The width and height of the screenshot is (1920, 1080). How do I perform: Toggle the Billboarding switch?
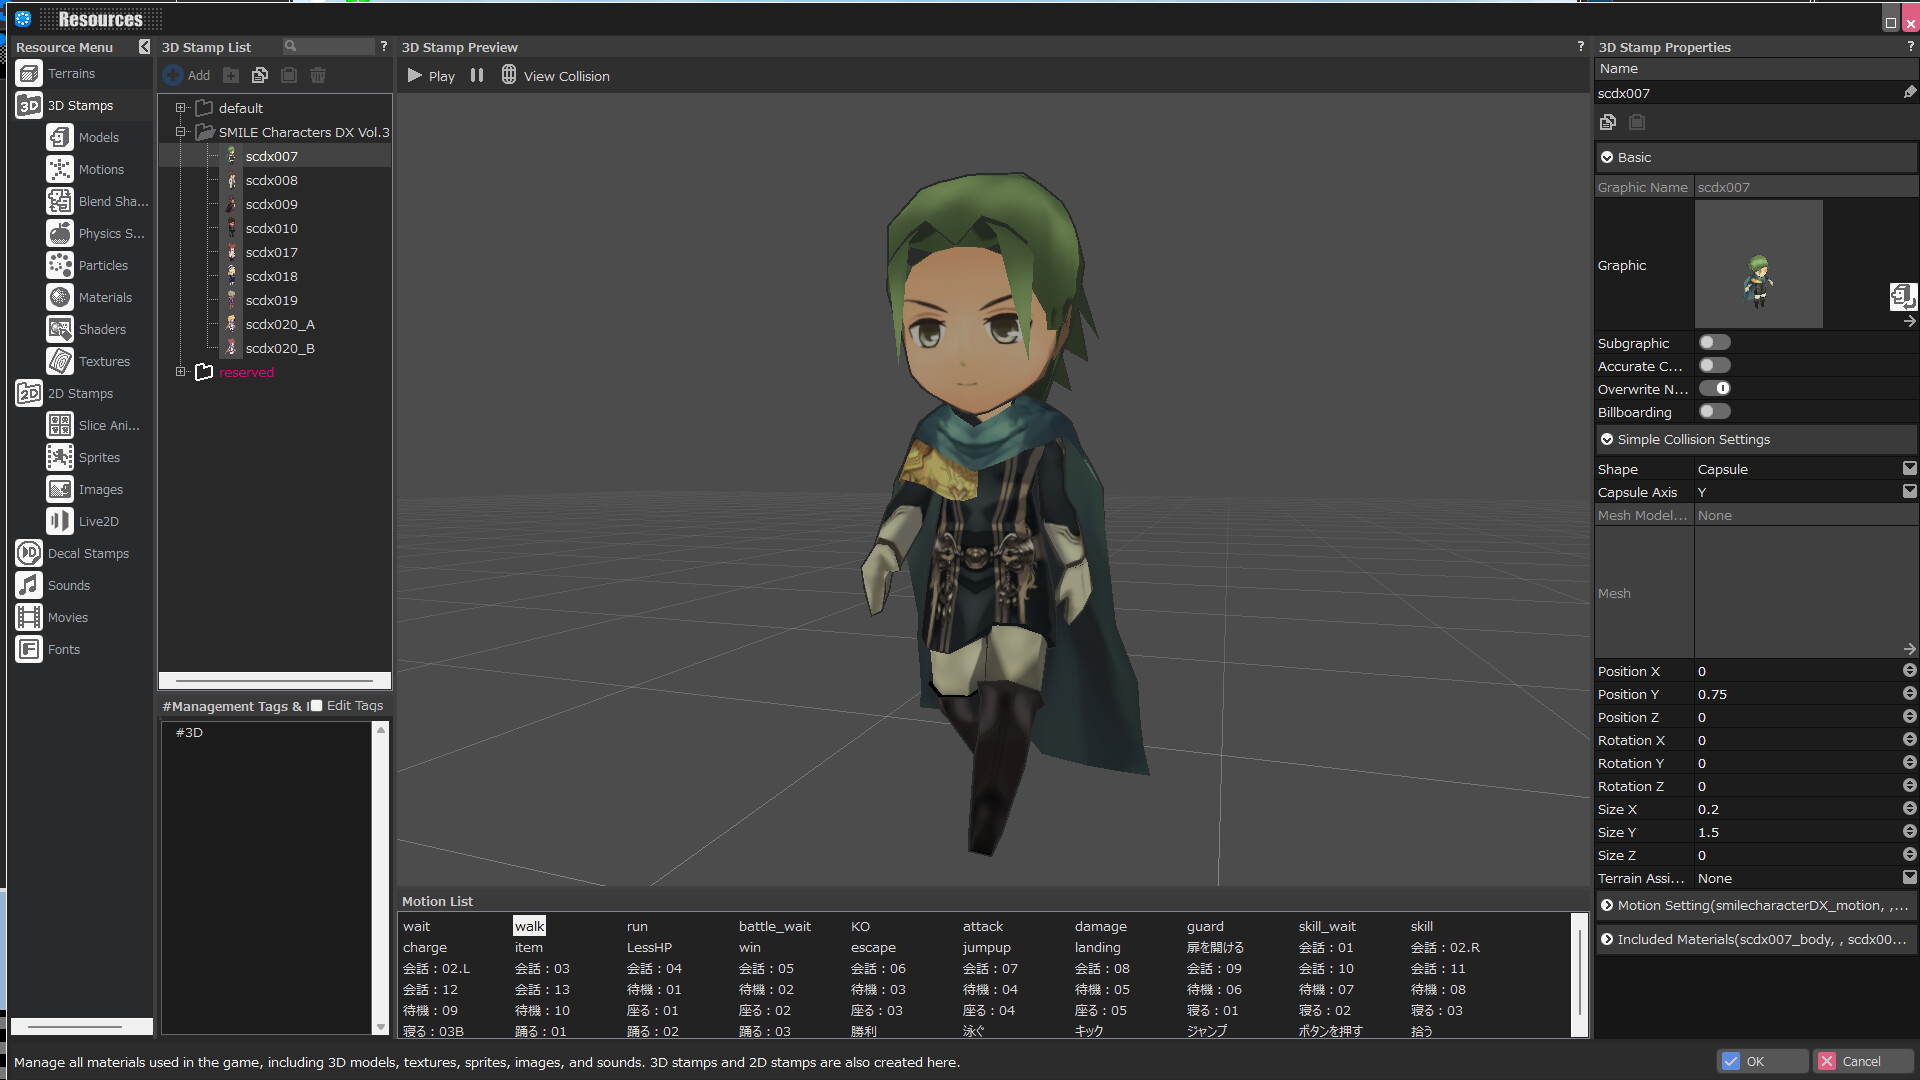point(1714,412)
